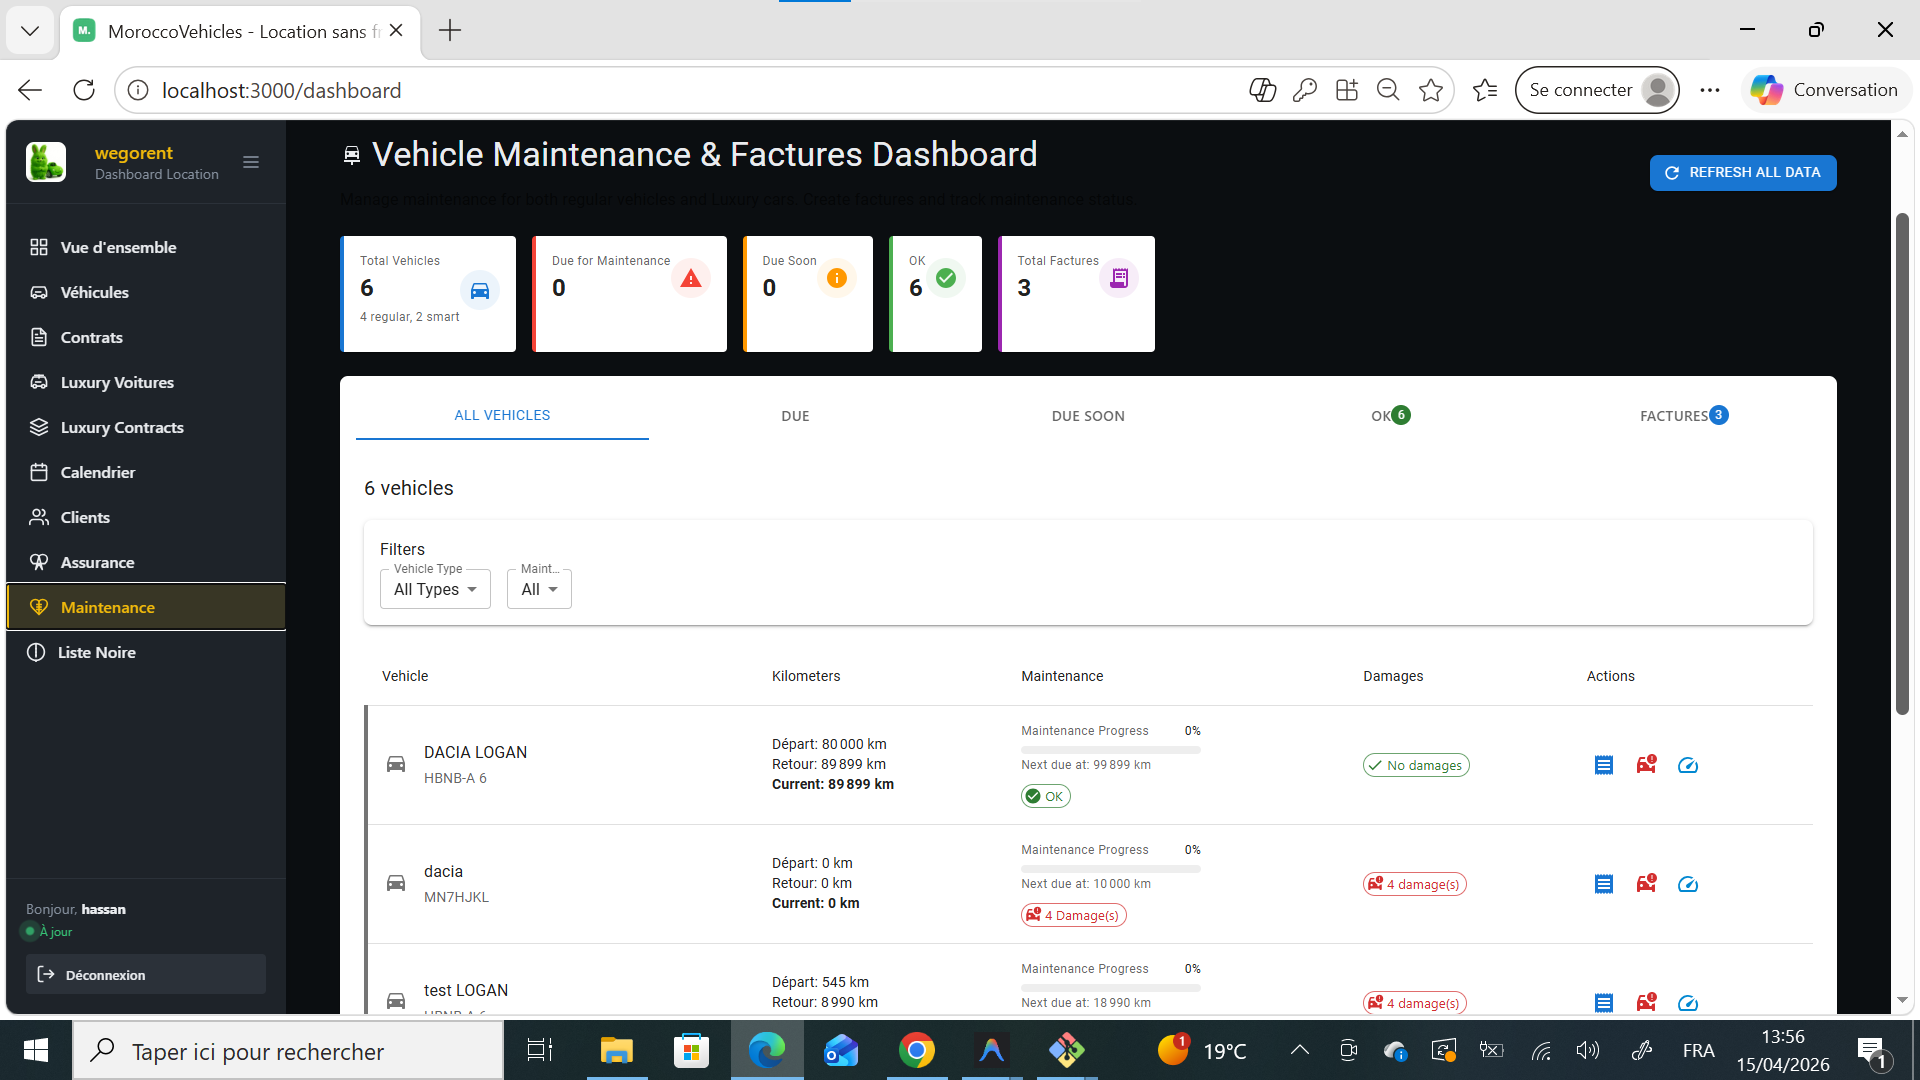1920x1080 pixels.
Task: Open Luxury Voitures in the sidebar
Action: pos(117,382)
